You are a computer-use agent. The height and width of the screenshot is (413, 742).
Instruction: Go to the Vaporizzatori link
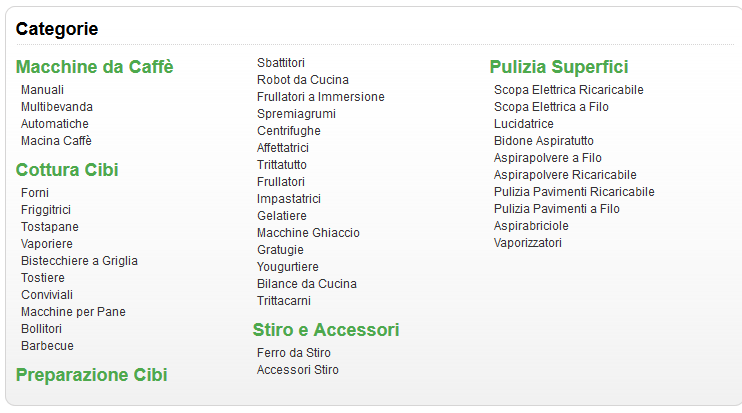[x=528, y=243]
